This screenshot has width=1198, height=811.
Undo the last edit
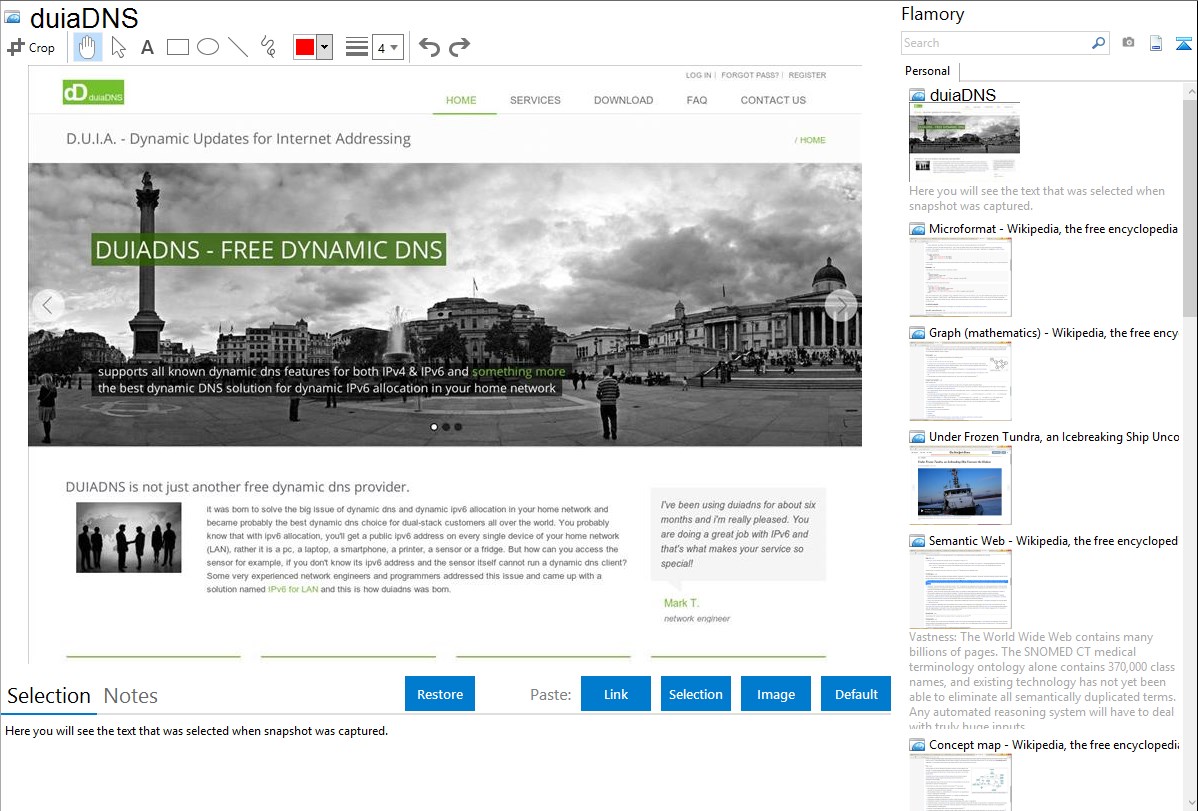point(429,47)
